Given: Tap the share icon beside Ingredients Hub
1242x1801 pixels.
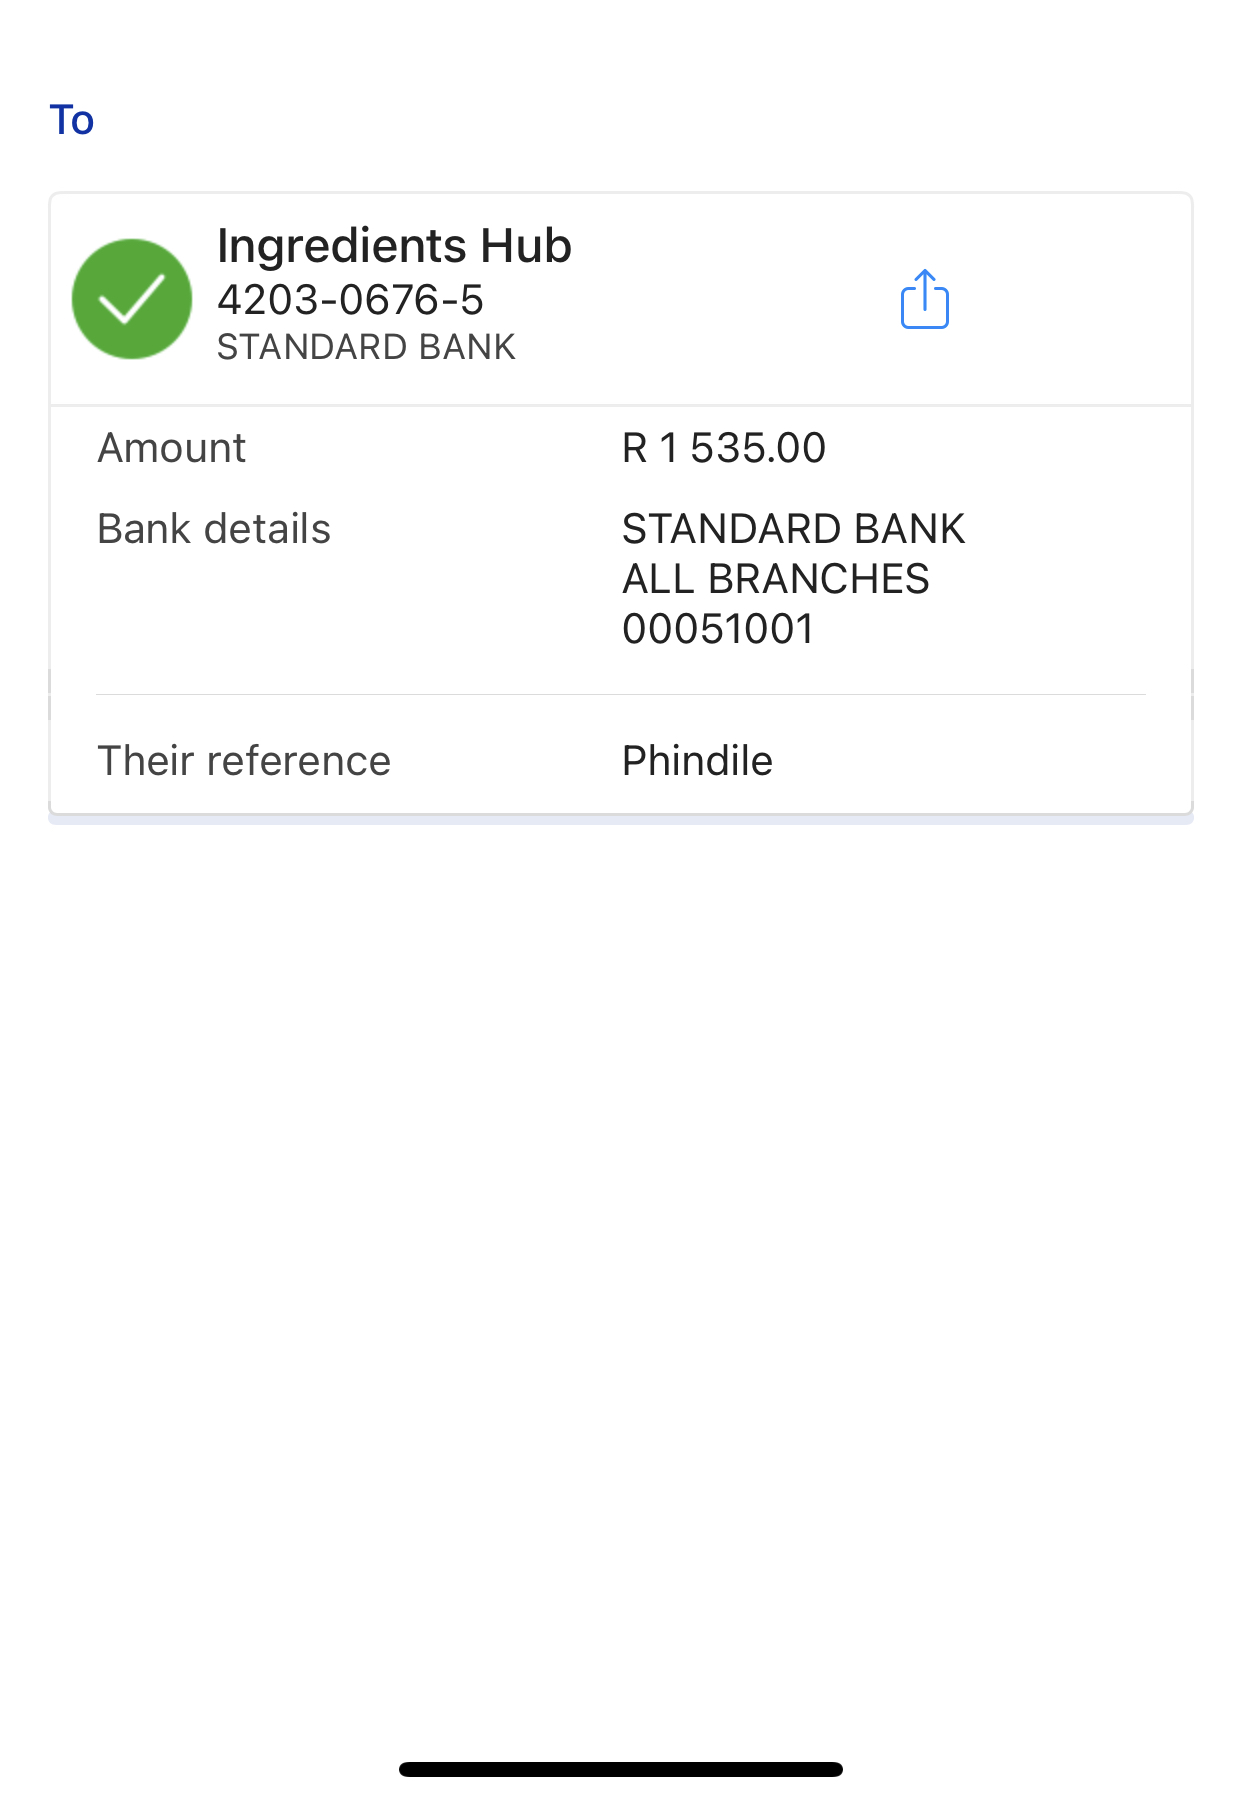Looking at the screenshot, I should [x=924, y=299].
